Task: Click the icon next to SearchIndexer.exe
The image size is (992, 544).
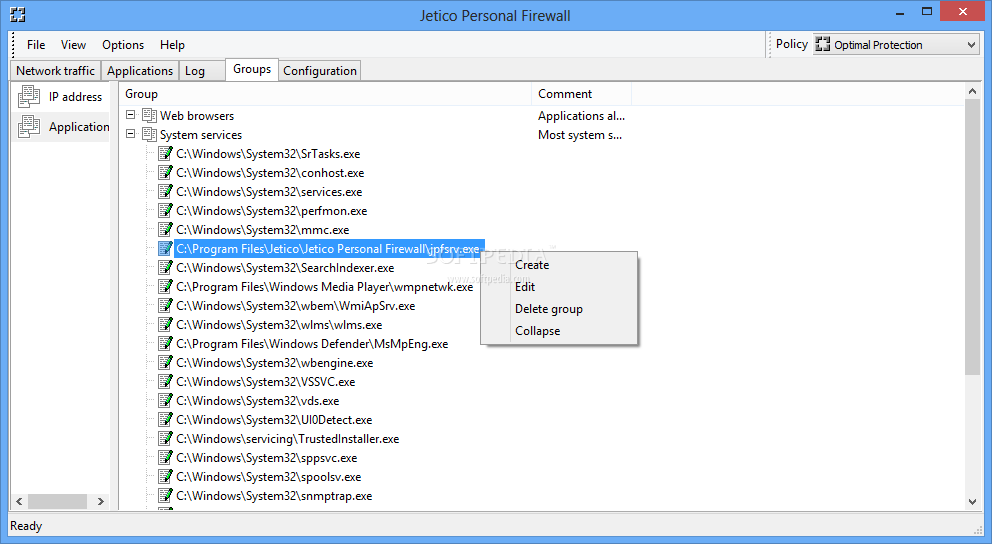Action: coord(165,267)
